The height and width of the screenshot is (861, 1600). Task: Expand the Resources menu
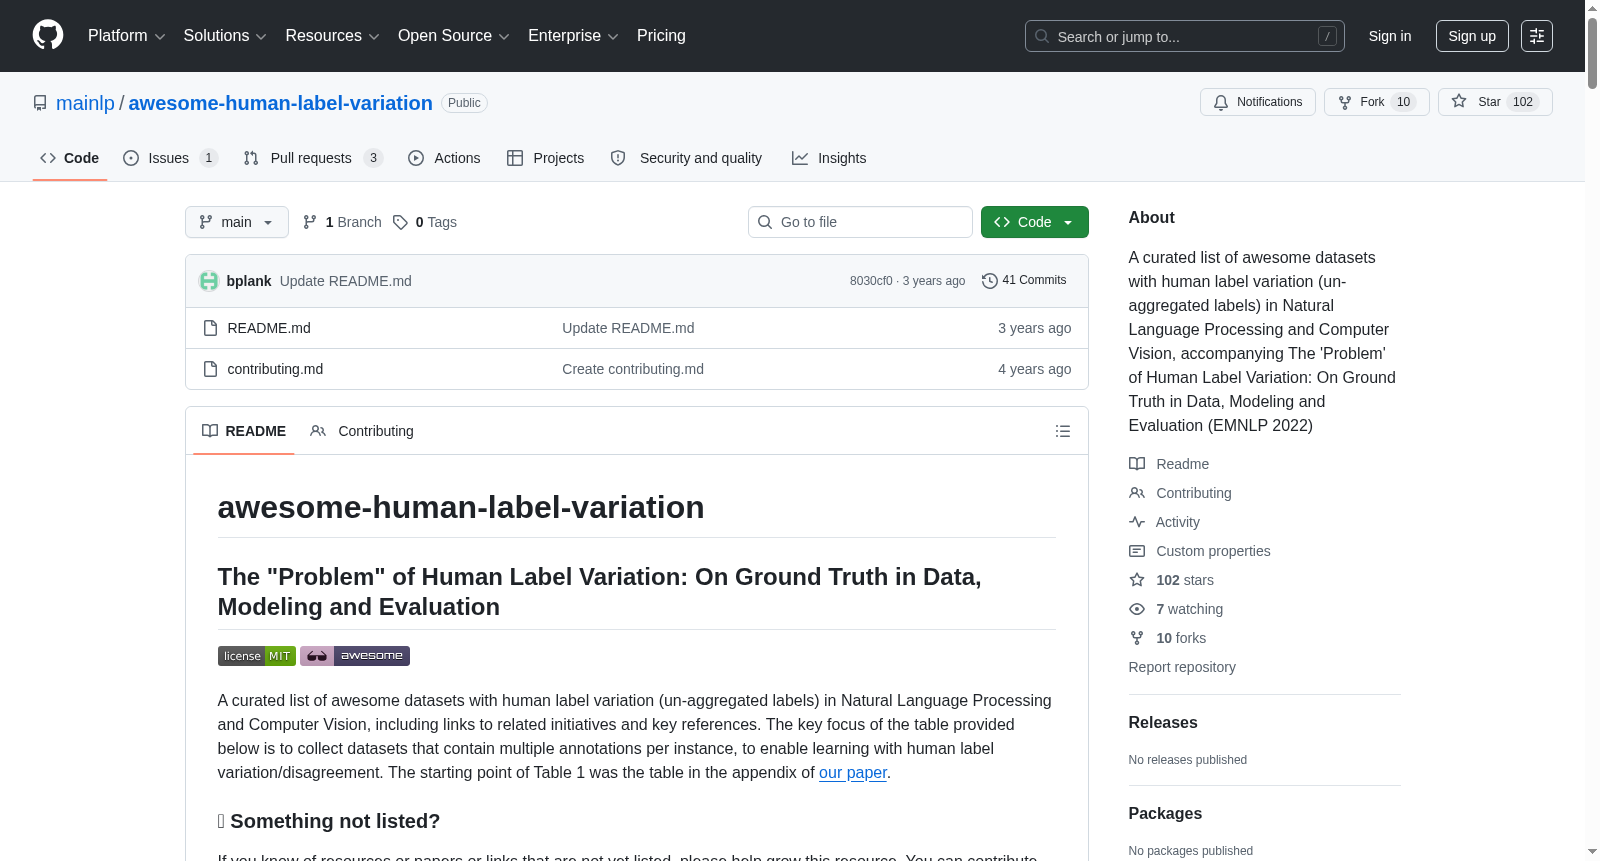(333, 36)
